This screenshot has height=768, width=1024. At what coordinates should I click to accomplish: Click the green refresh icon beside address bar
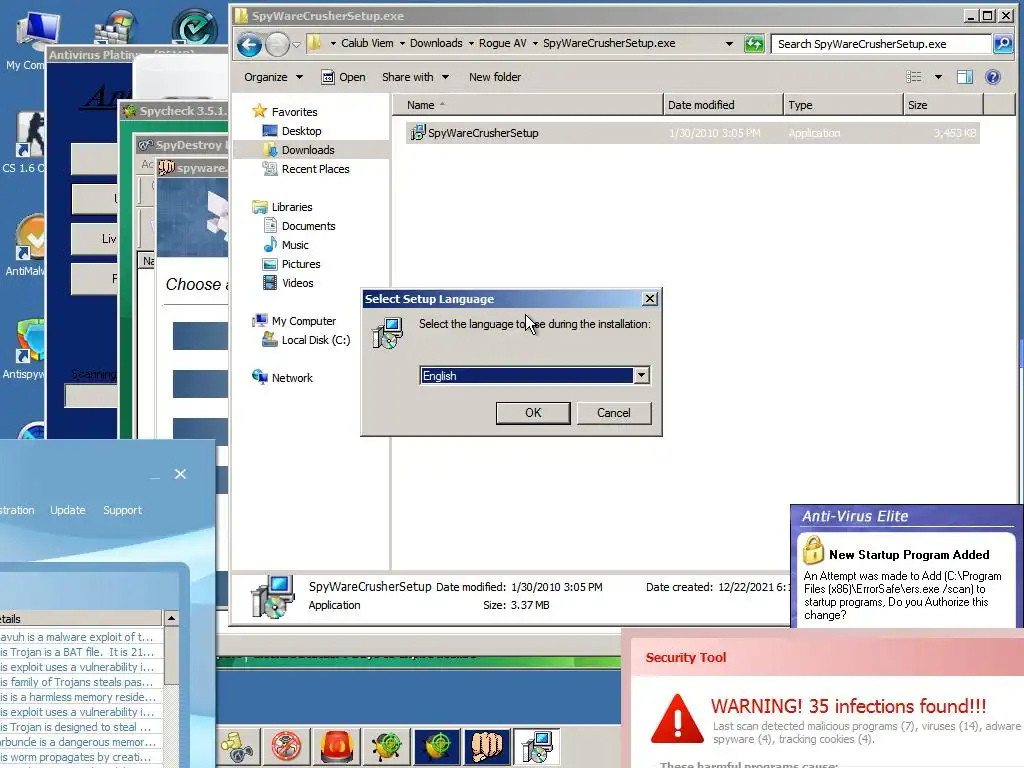point(754,44)
